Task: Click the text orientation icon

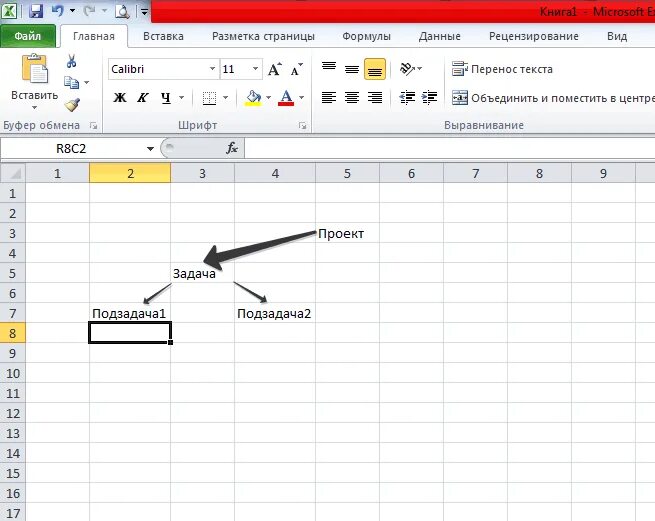Action: (407, 69)
